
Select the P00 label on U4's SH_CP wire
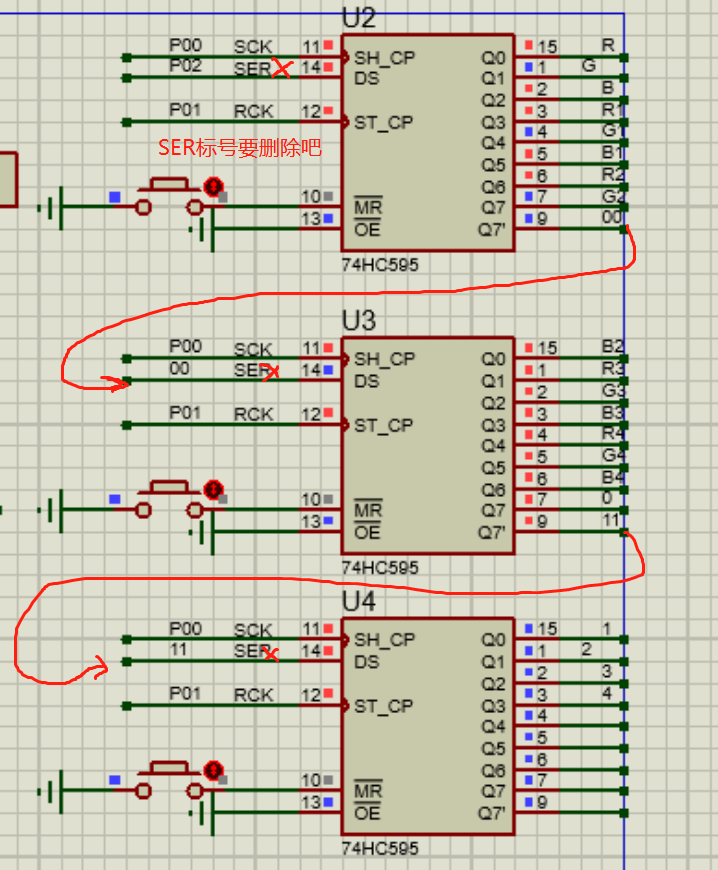pyautogui.click(x=185, y=629)
